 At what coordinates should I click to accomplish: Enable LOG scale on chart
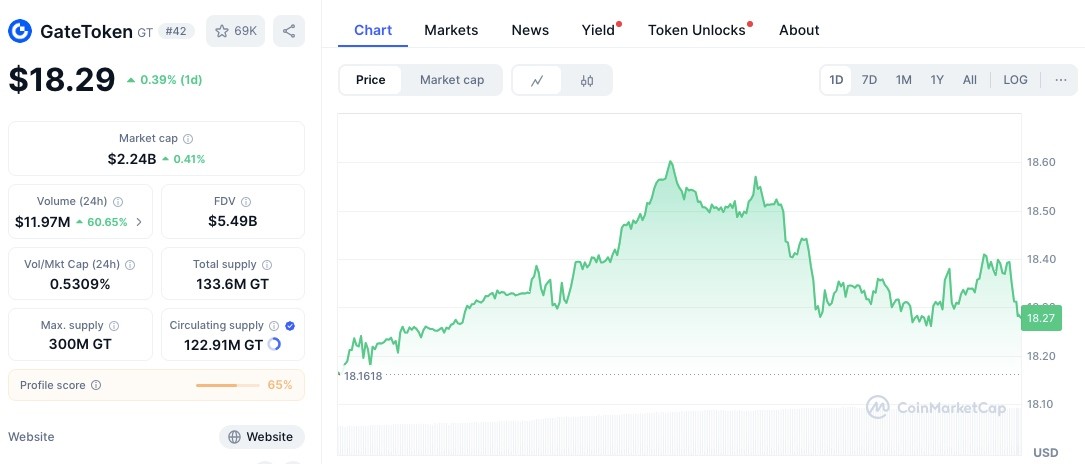pos(1015,80)
